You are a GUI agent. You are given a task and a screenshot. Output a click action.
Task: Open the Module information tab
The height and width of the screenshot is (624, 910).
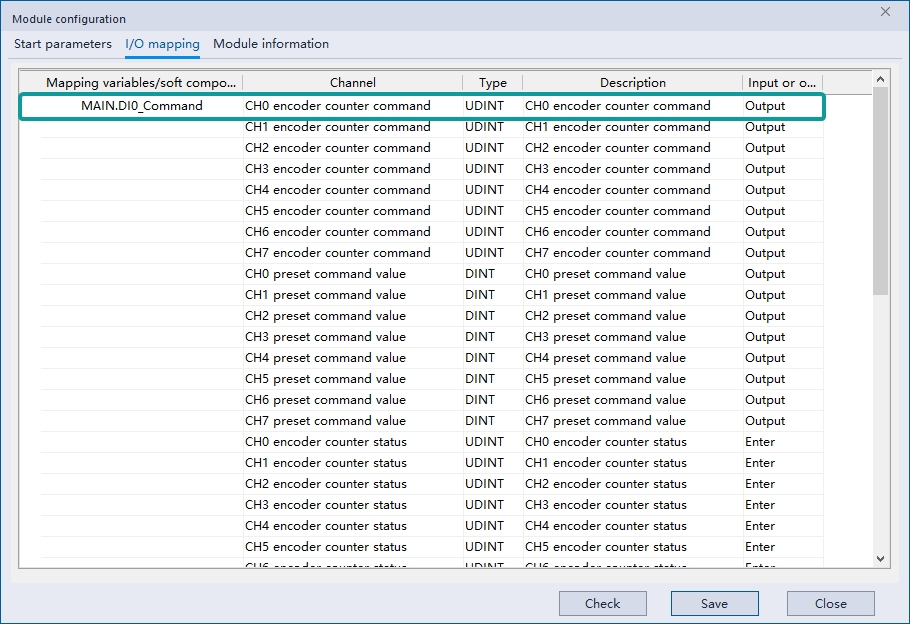271,44
